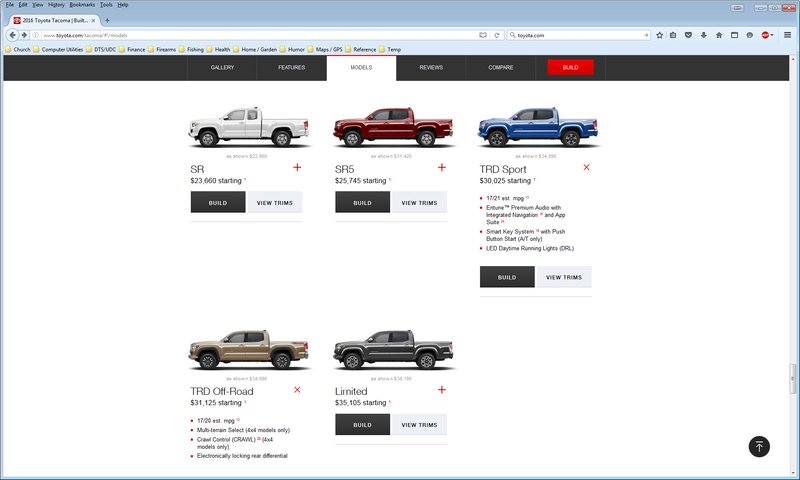The image size is (800, 480).
Task: Click View Trims under SR
Action: point(275,203)
